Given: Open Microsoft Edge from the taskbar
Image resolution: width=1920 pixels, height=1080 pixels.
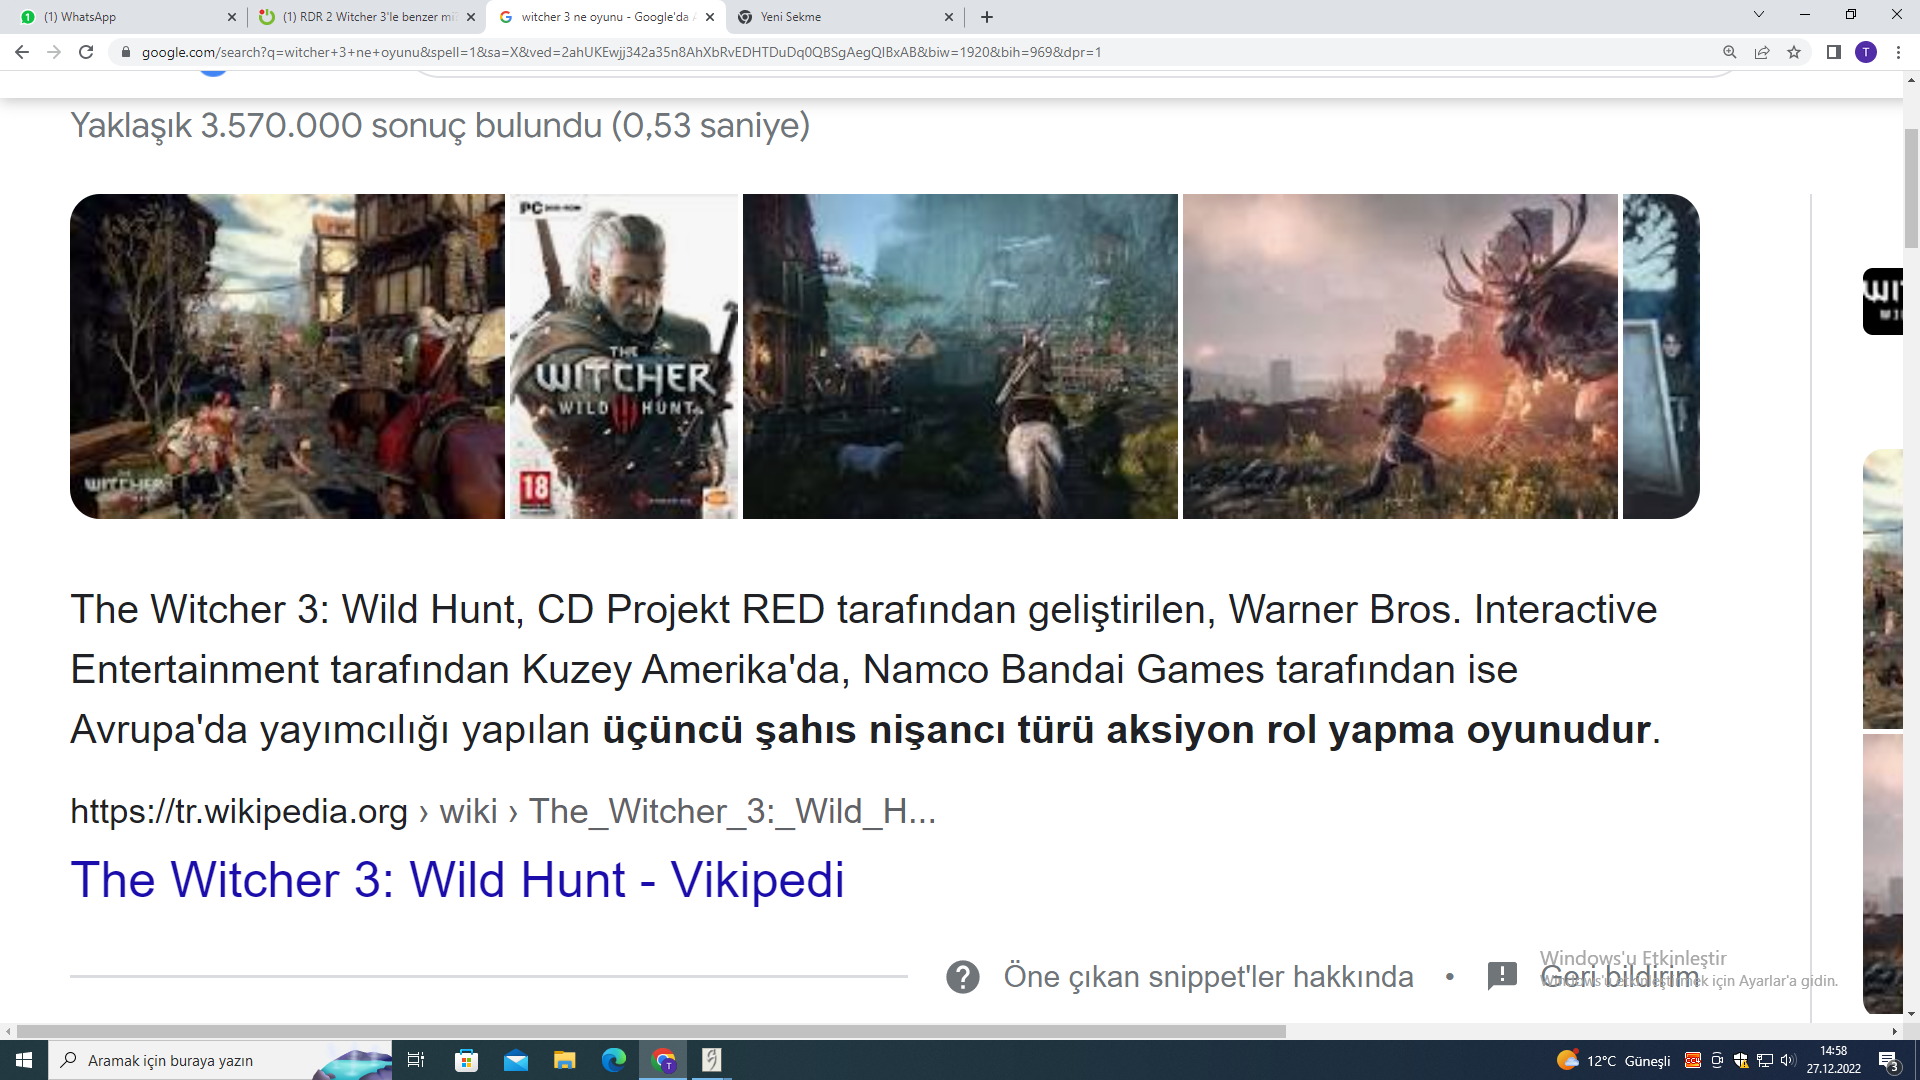Looking at the screenshot, I should point(613,1060).
